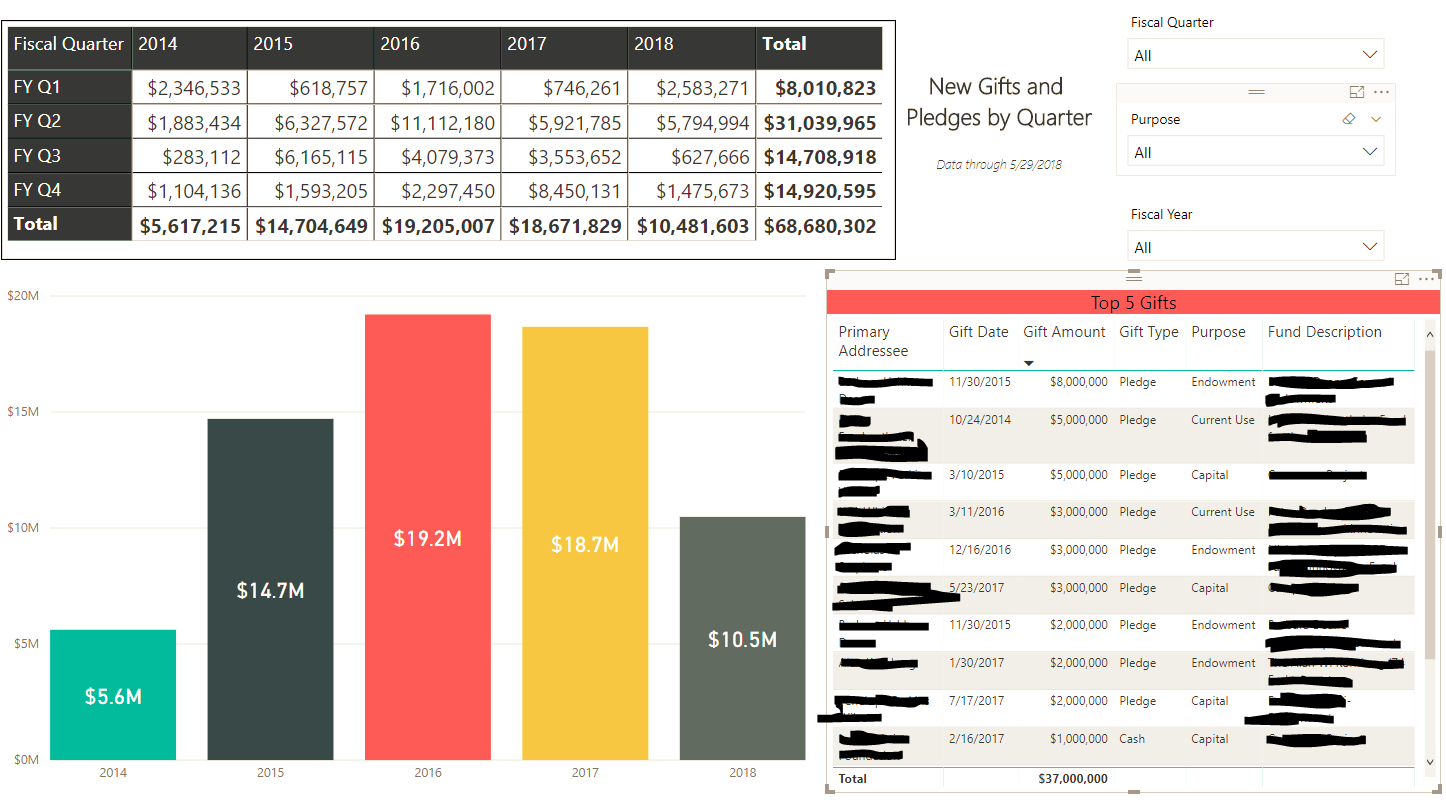Click the Top 5 Gifts scroll up arrow
The image size is (1446, 806).
coord(1430,335)
